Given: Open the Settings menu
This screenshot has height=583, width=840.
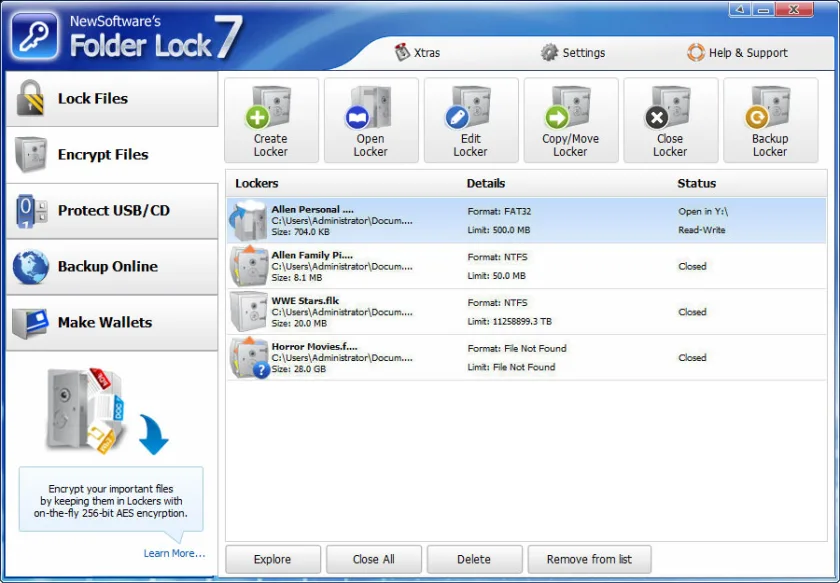Looking at the screenshot, I should click(573, 53).
